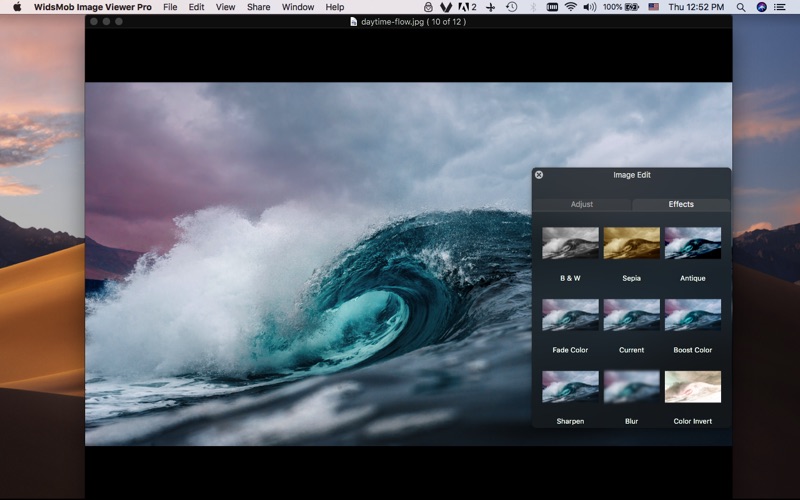
Task: Click the V-shaped menu bar icon
Action: pos(446,7)
